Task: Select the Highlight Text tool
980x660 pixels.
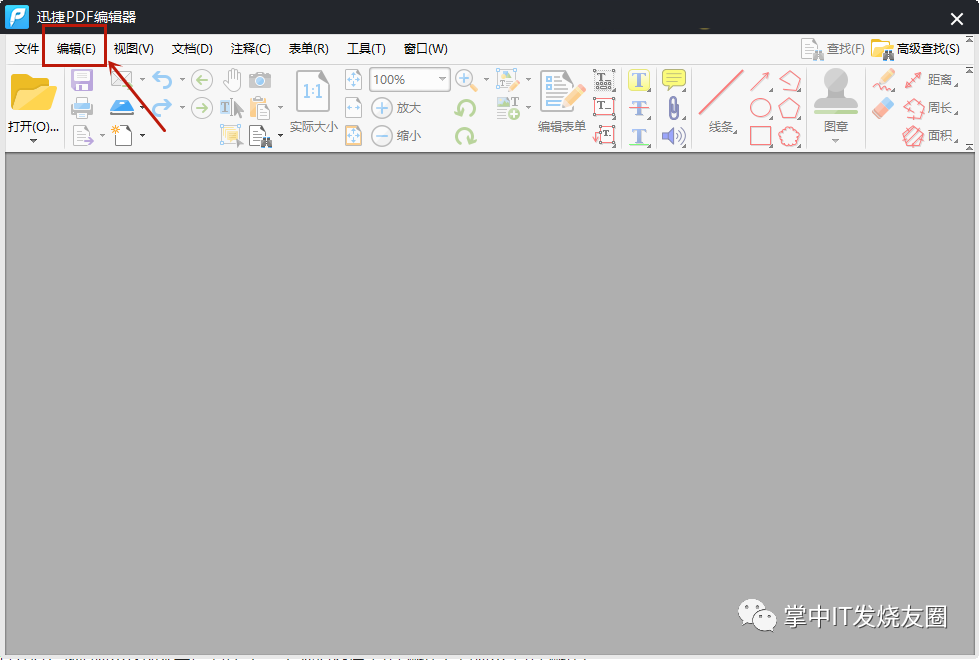Action: pos(639,80)
